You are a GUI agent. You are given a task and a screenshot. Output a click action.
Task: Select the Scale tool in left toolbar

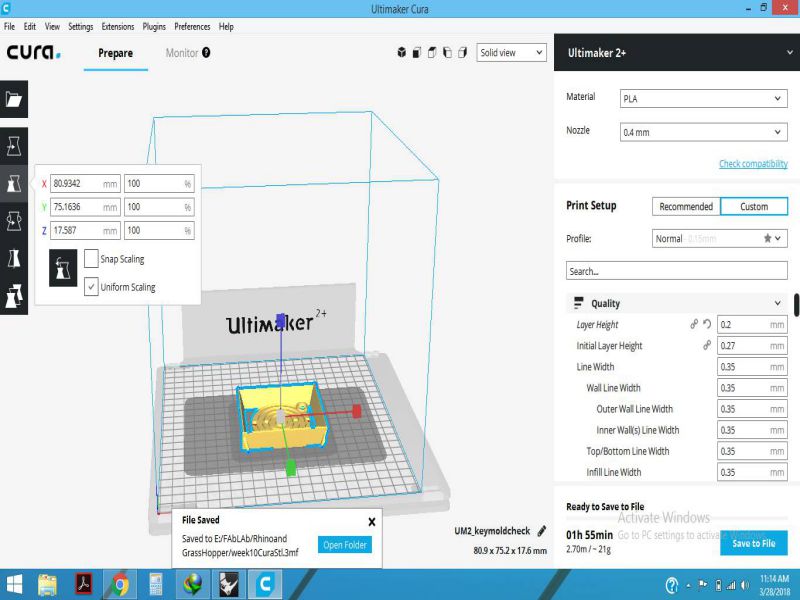(14, 183)
